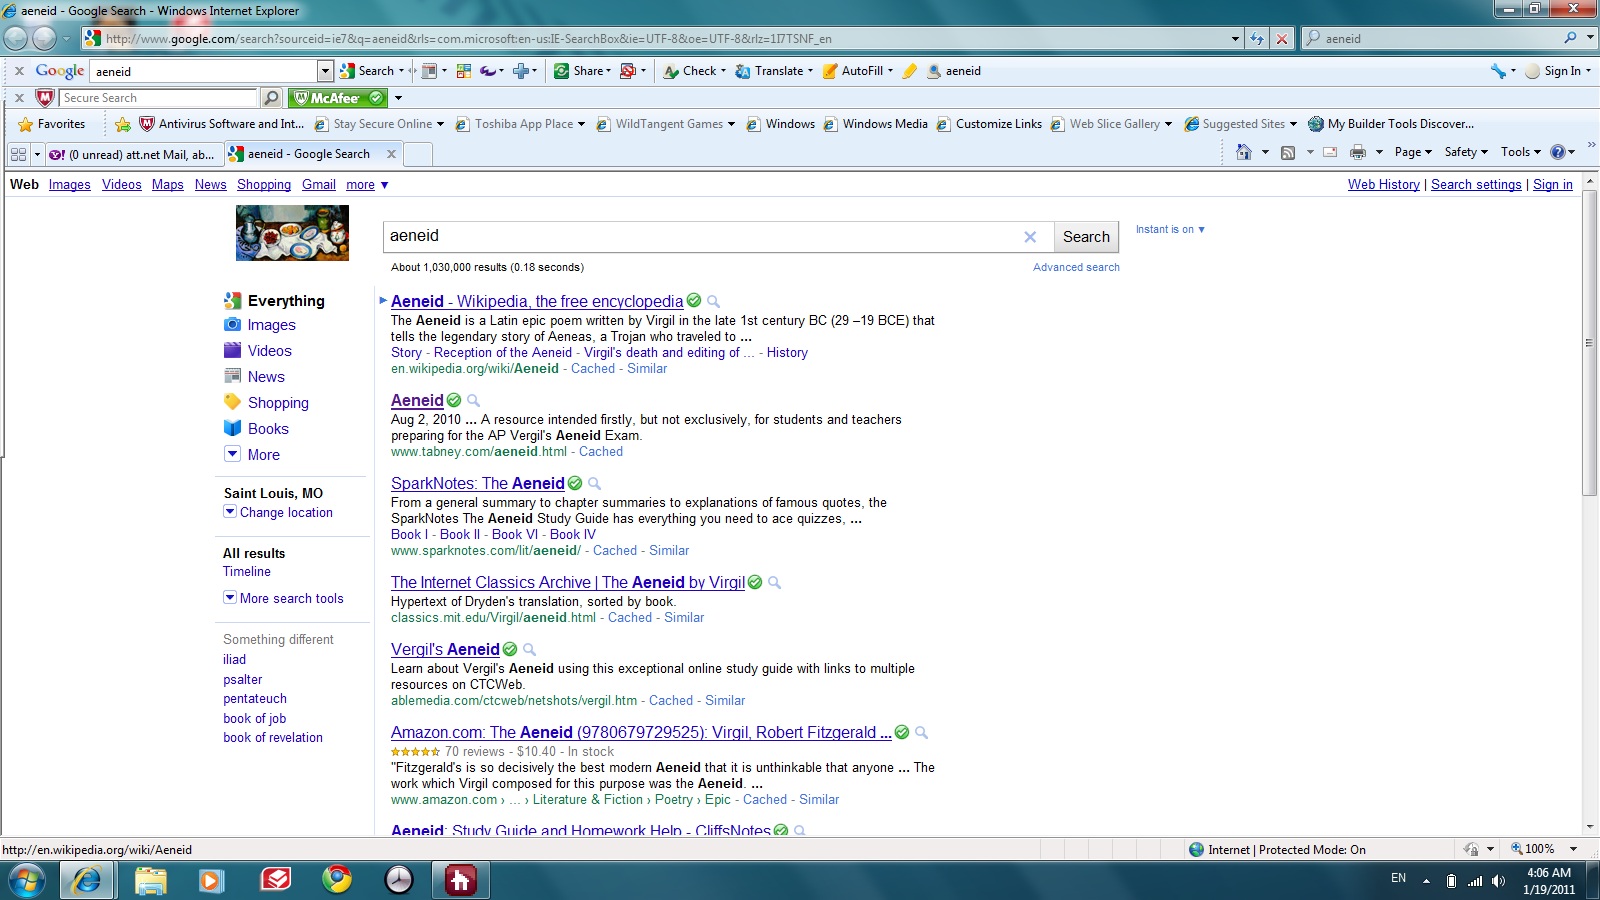Open the Google Toolbar Share button
The height and width of the screenshot is (900, 1600).
[582, 71]
